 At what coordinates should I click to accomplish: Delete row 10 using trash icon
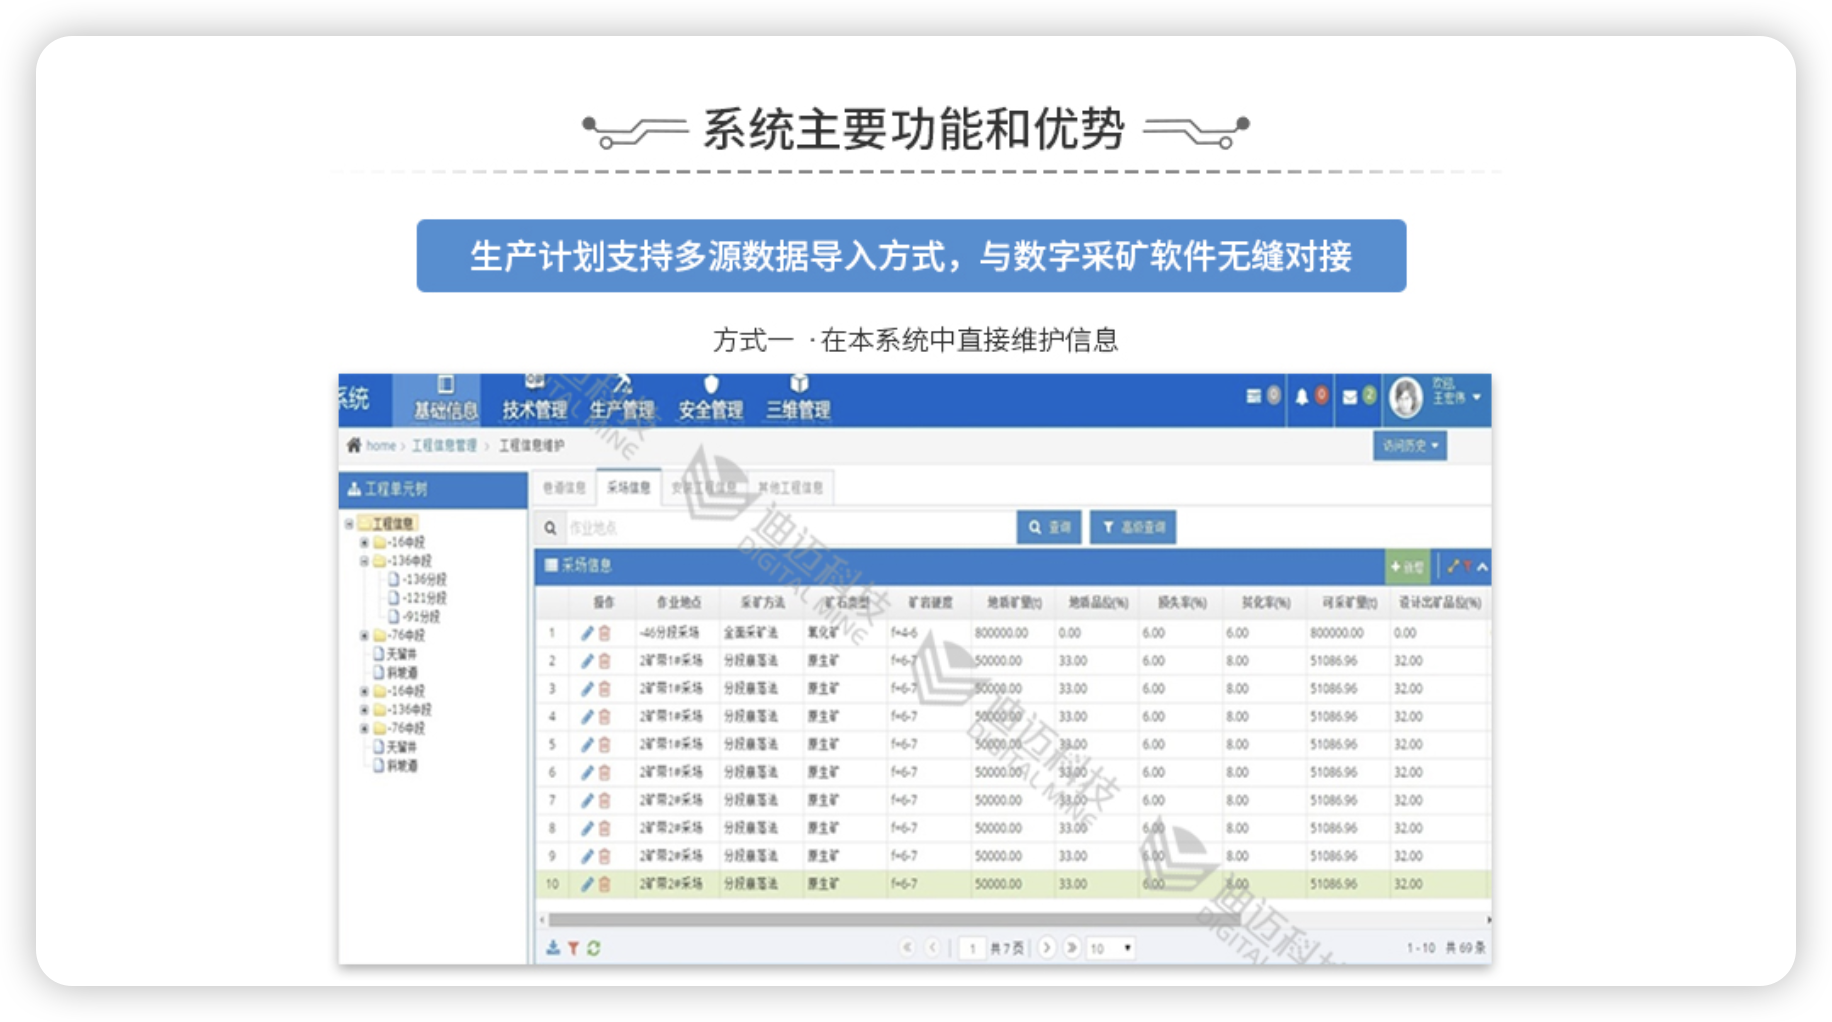coord(604,885)
